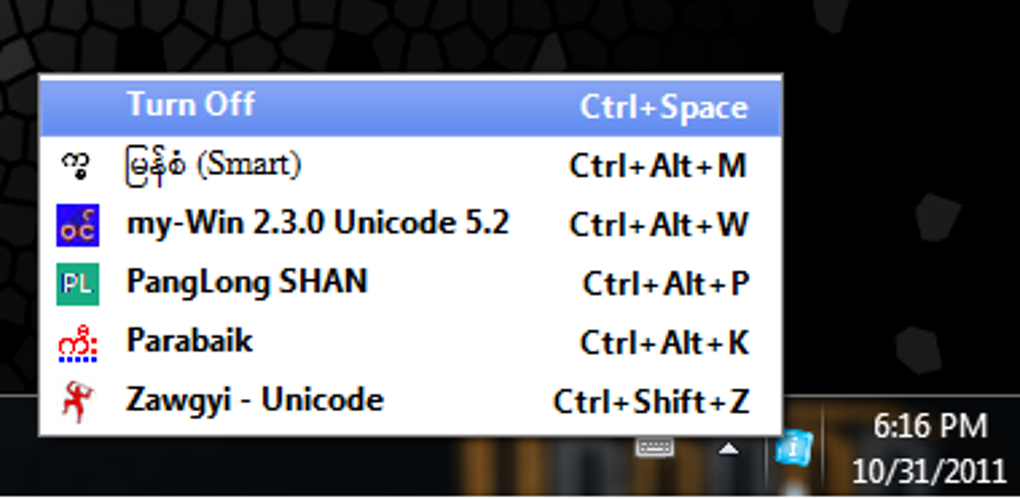This screenshot has height=499, width=1020.
Task: Activate Zawgyi - Unicode keyboard
Action: pos(254,401)
